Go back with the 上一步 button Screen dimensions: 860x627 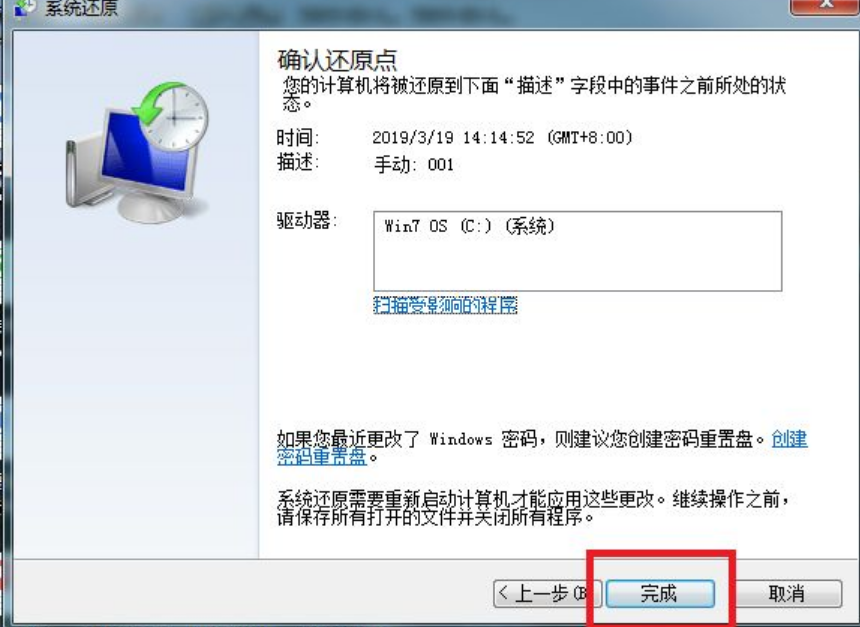tap(547, 593)
